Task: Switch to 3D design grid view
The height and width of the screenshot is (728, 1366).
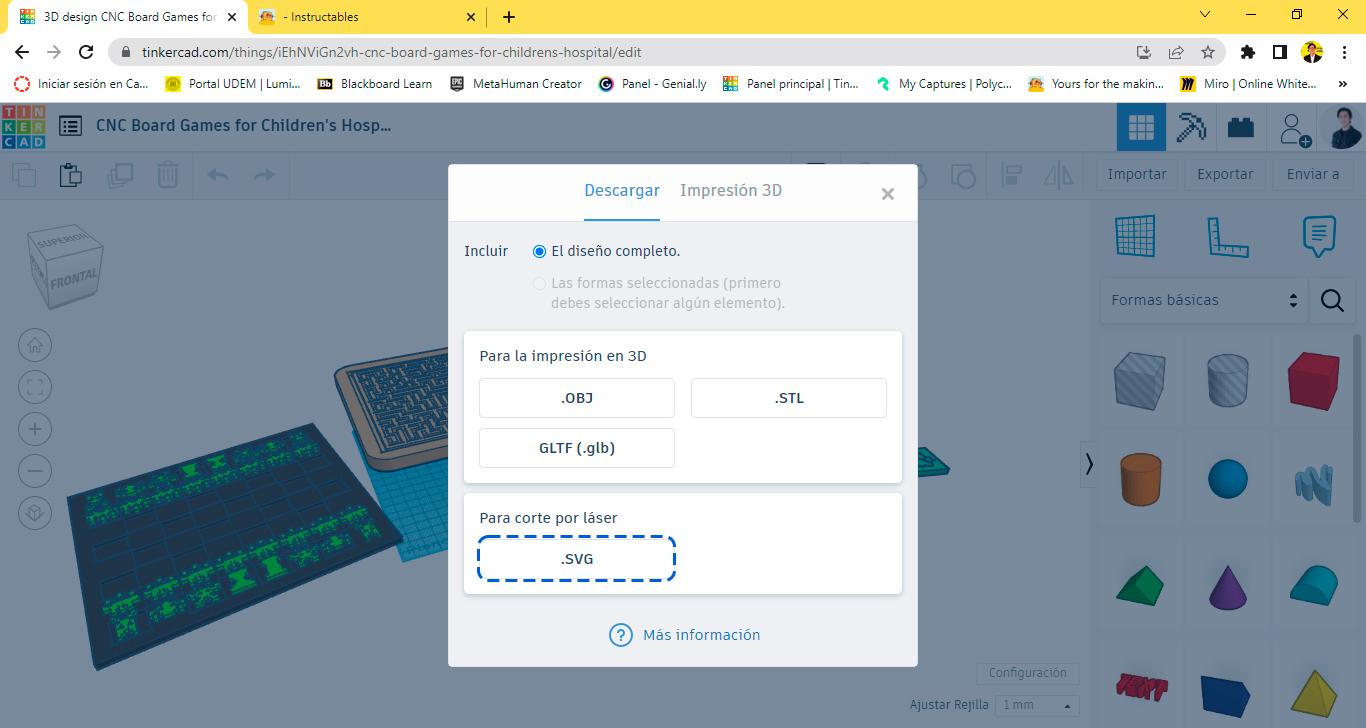Action: click(x=1141, y=127)
